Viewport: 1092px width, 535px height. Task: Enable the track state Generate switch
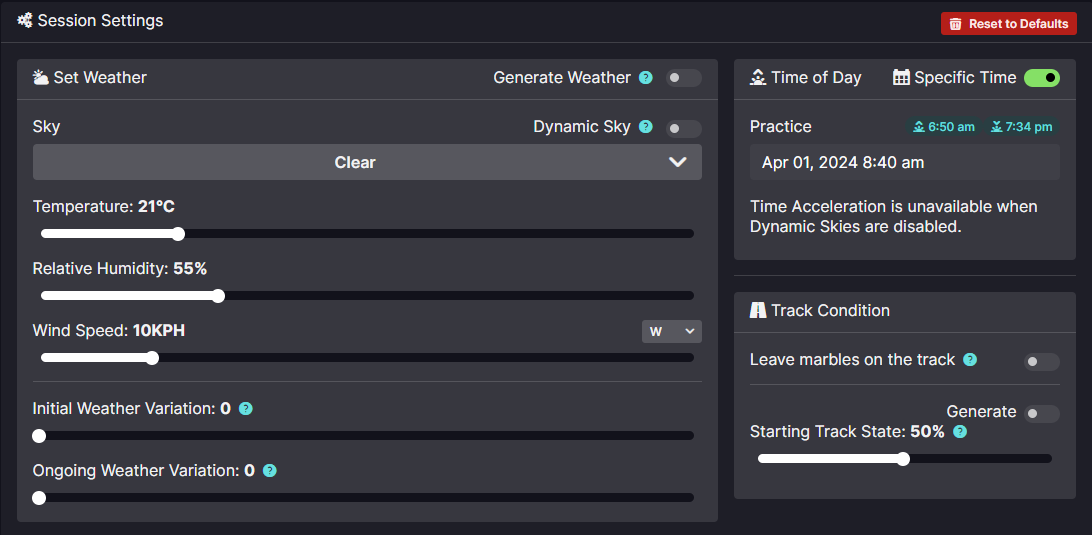(1042, 414)
